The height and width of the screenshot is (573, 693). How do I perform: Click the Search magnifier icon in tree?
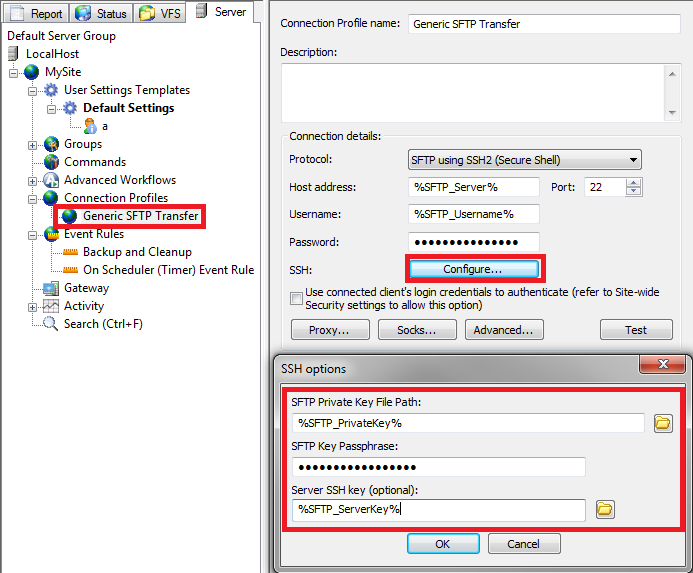coord(51,324)
